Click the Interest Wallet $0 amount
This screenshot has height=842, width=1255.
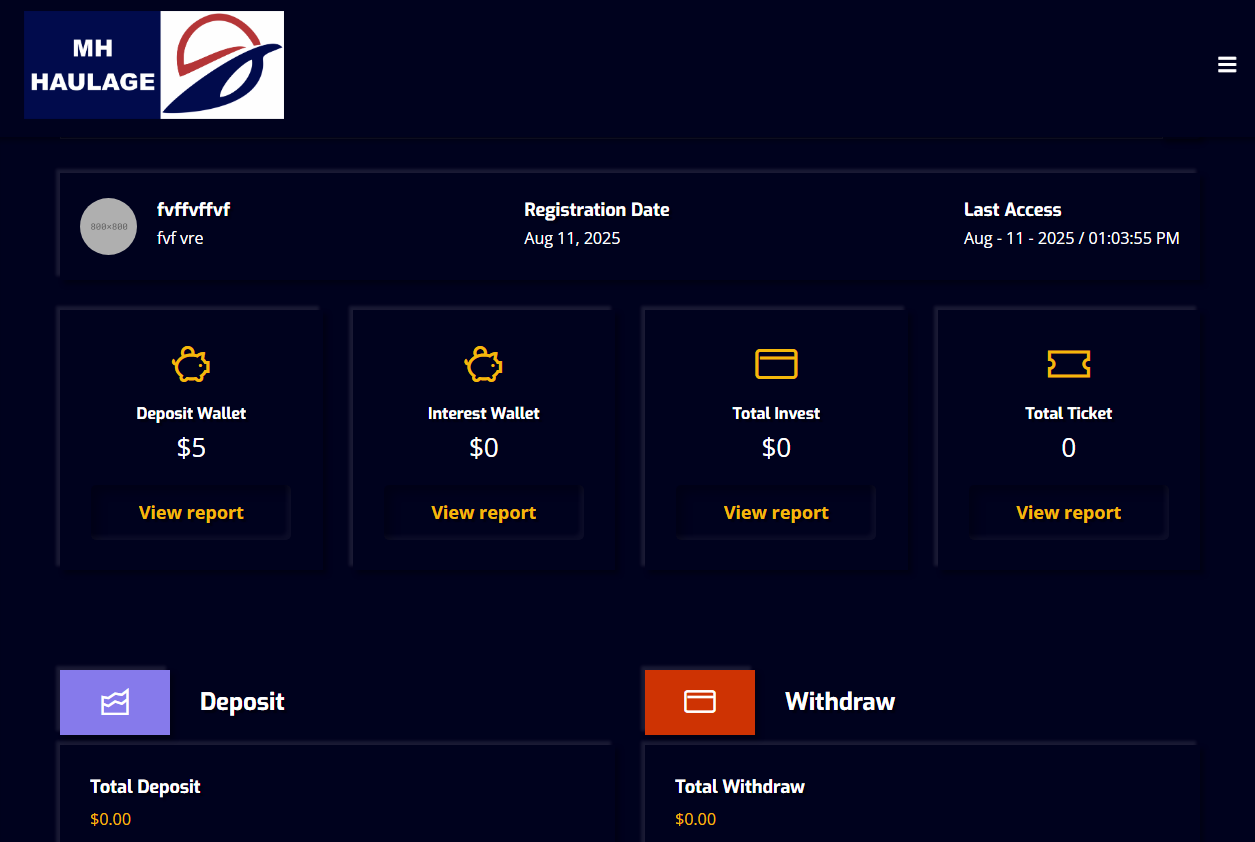point(484,448)
